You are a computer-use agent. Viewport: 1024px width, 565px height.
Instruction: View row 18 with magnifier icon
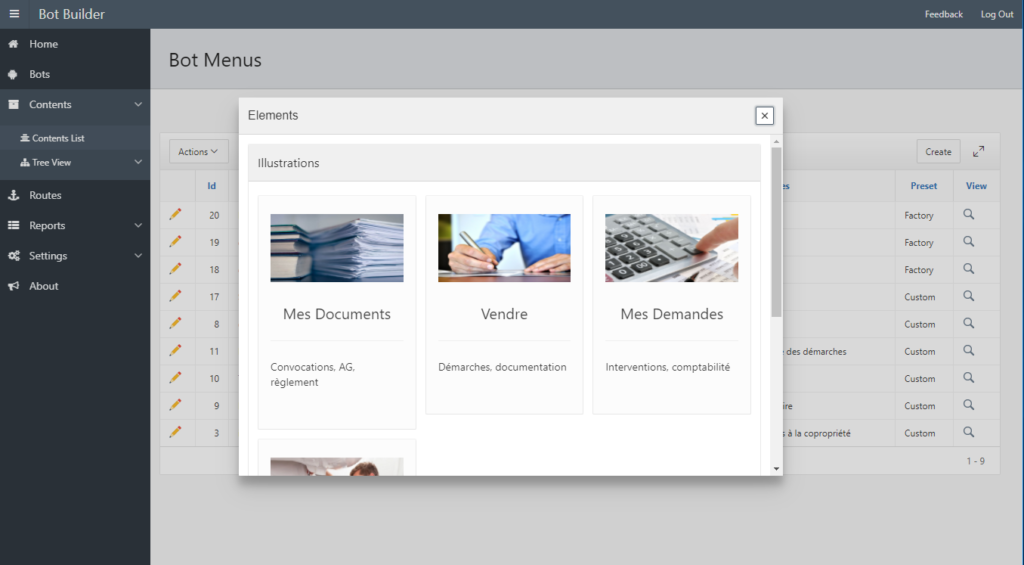coord(968,268)
